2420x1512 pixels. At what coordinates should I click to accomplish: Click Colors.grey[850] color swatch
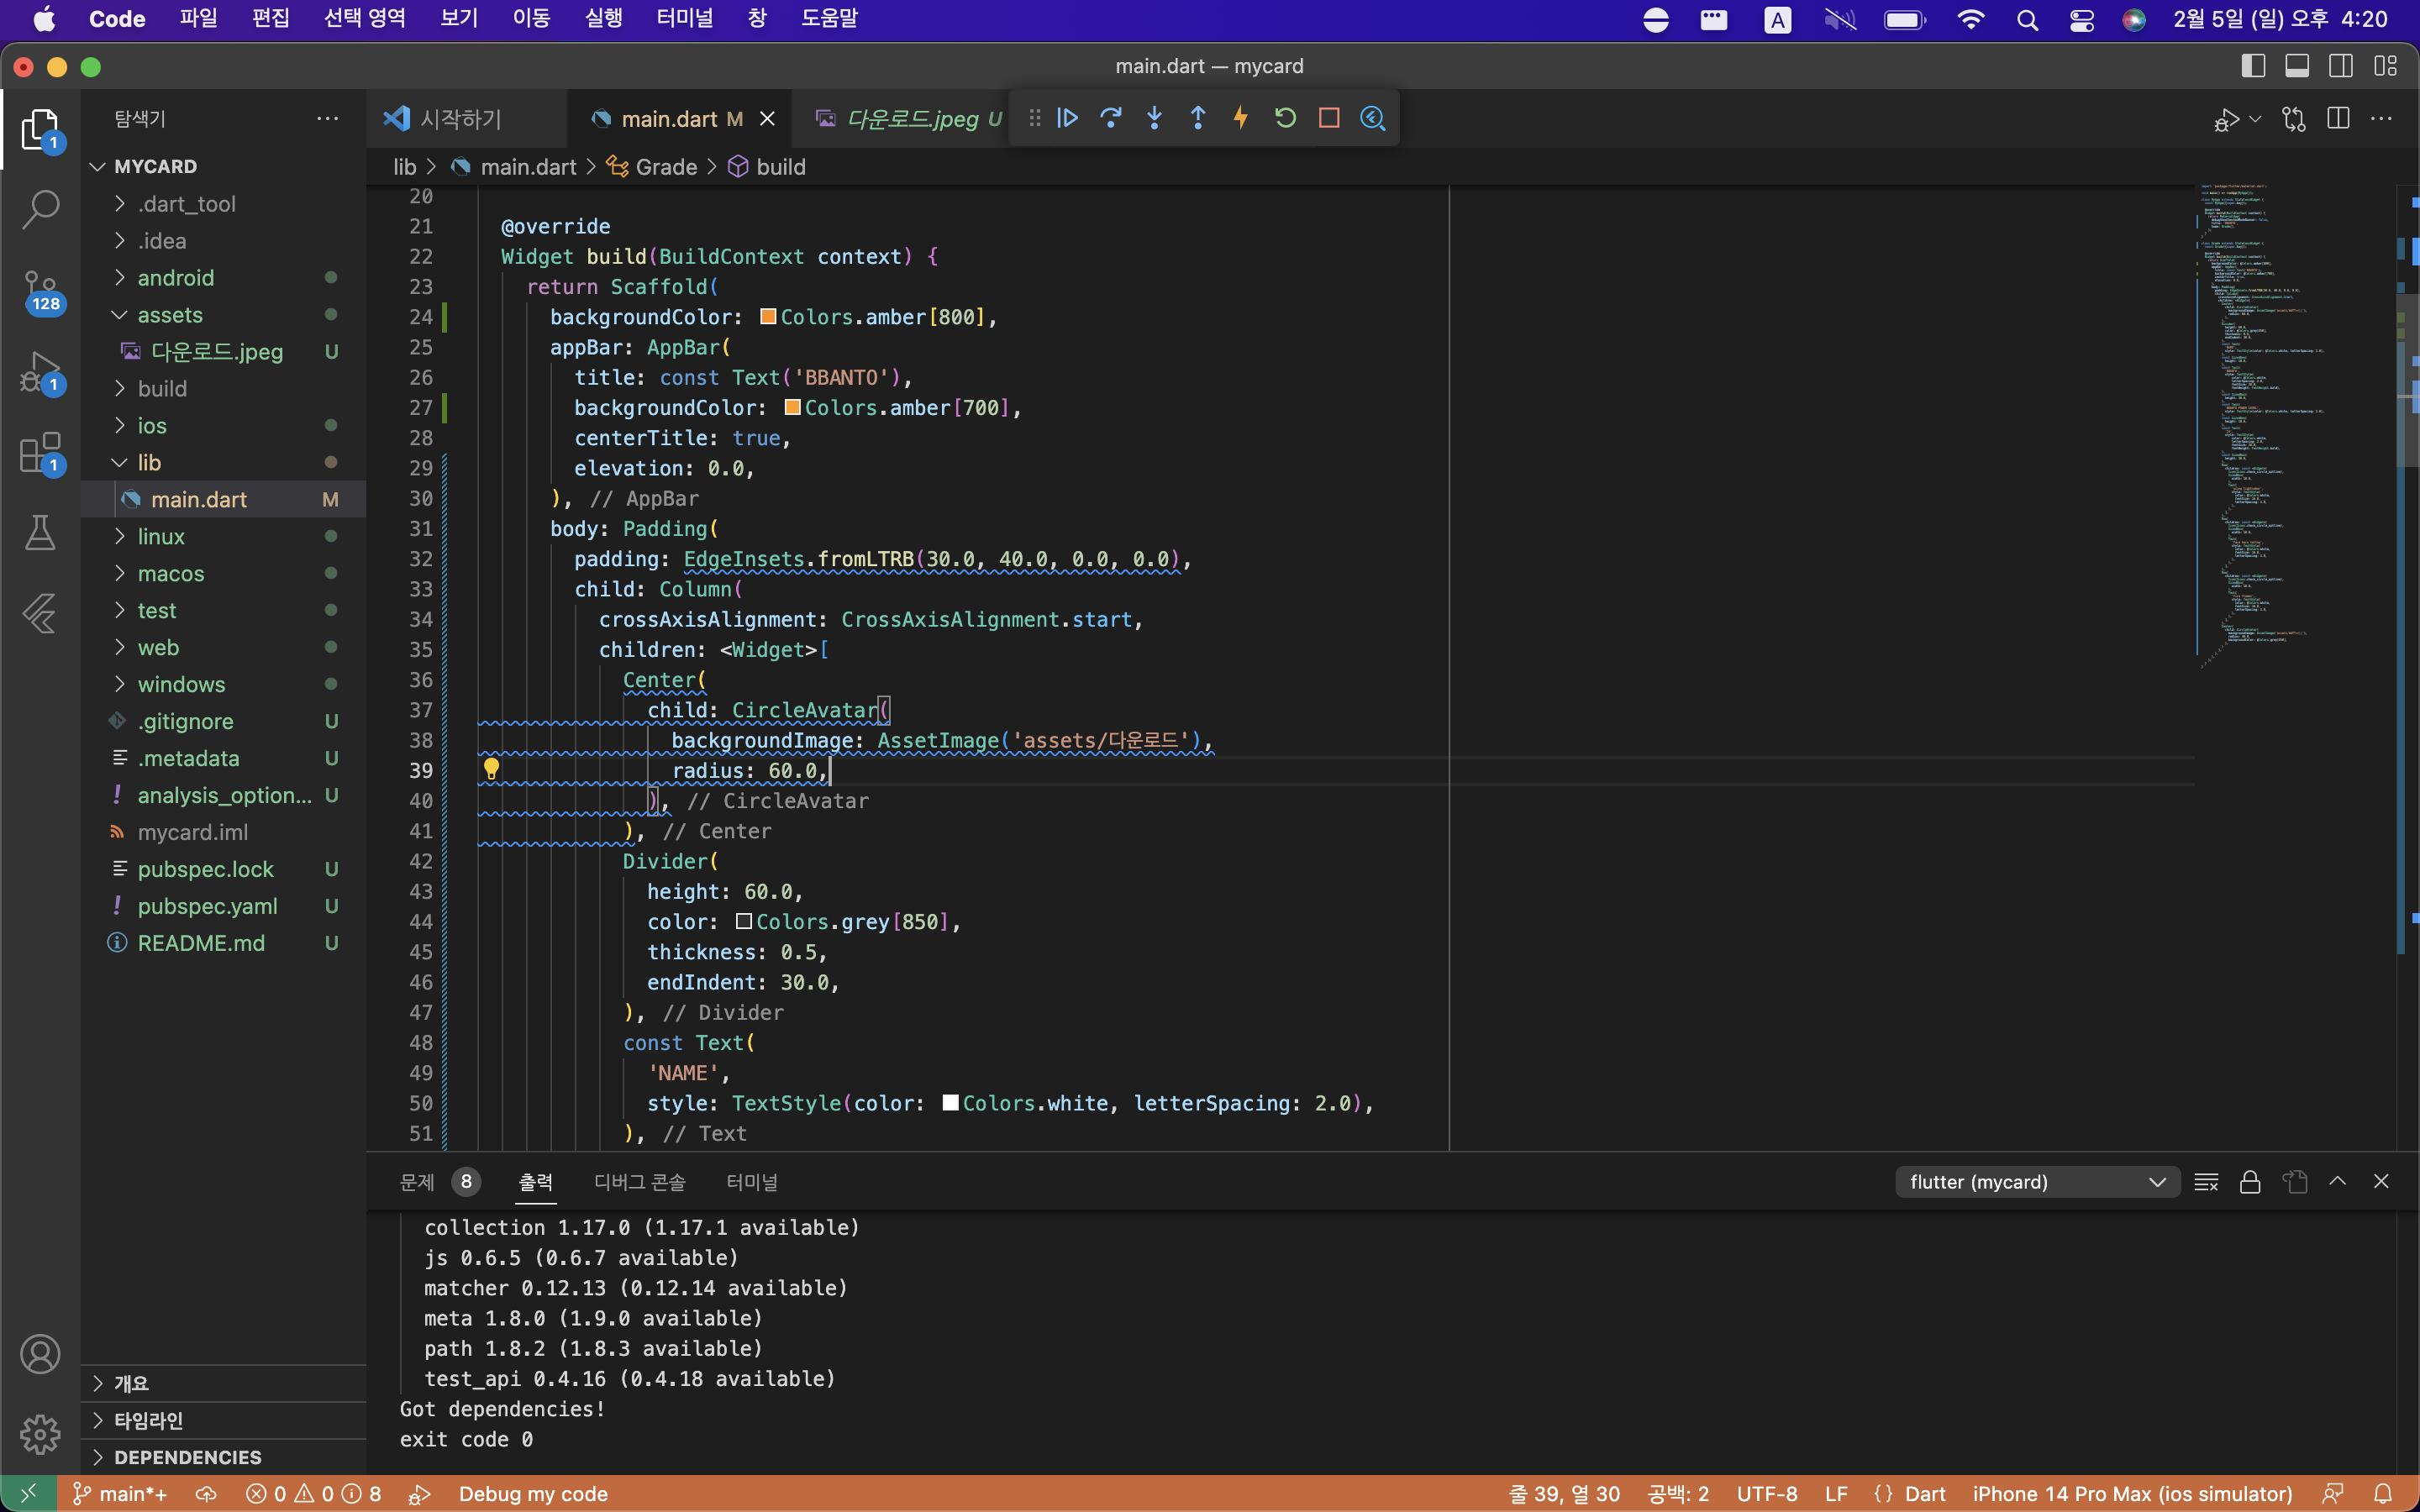pyautogui.click(x=744, y=921)
